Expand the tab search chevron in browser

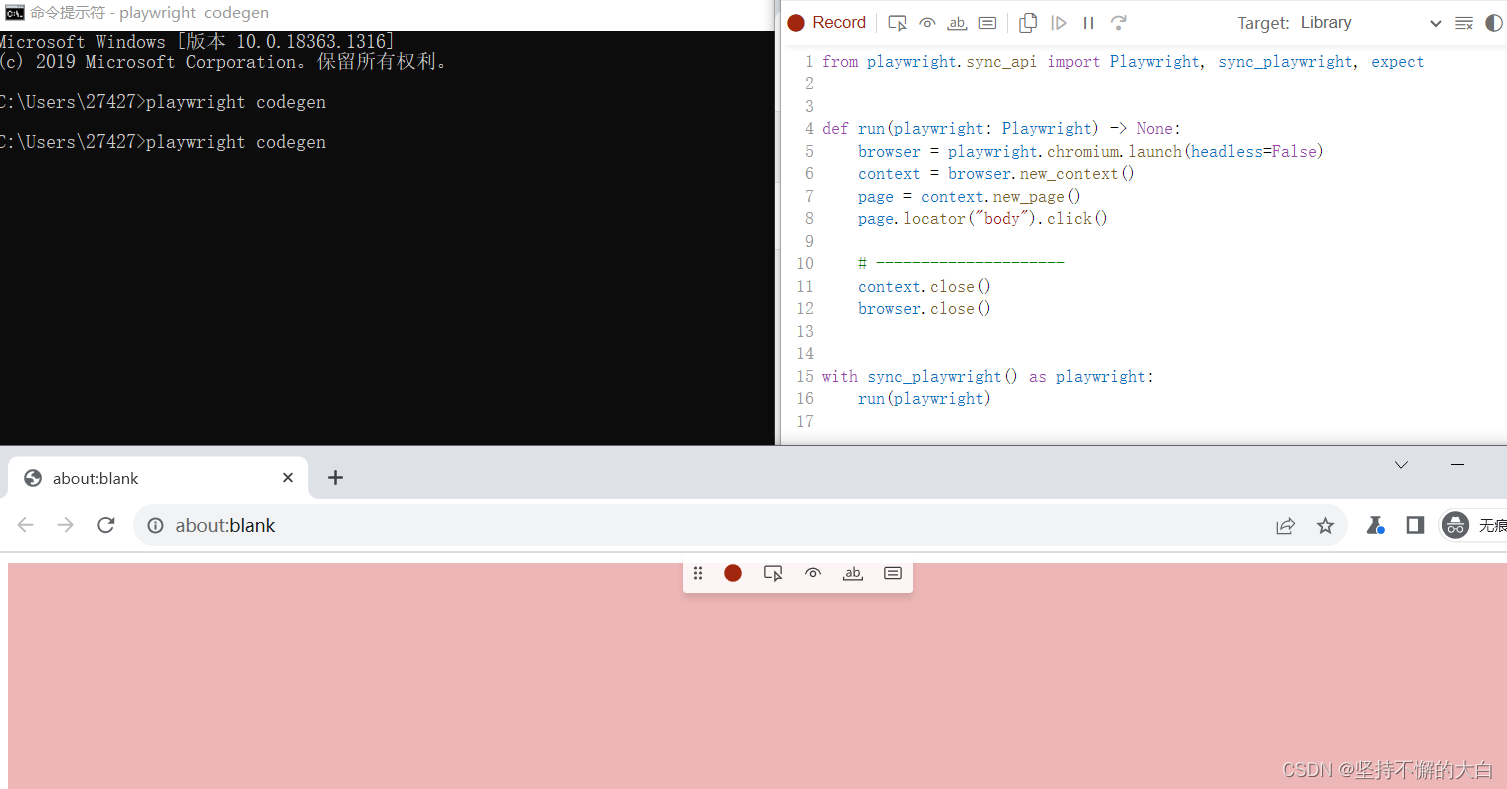(x=1401, y=465)
